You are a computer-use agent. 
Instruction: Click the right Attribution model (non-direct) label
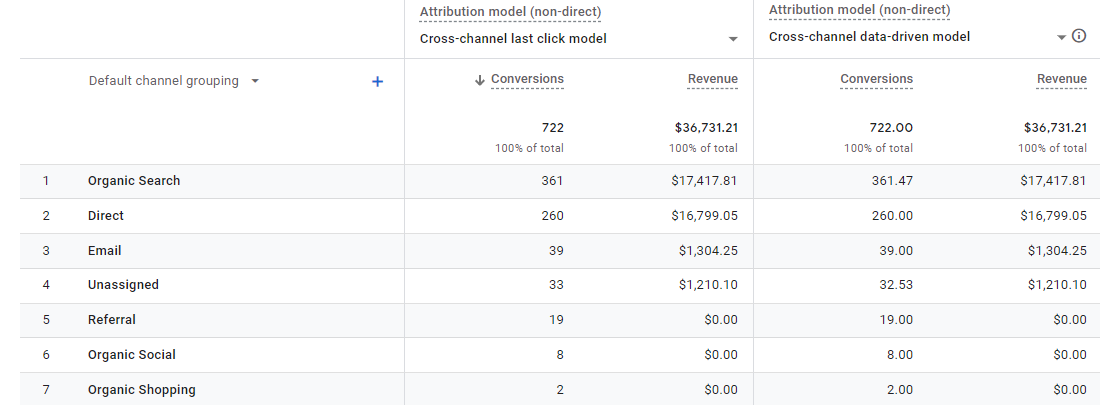(x=859, y=10)
